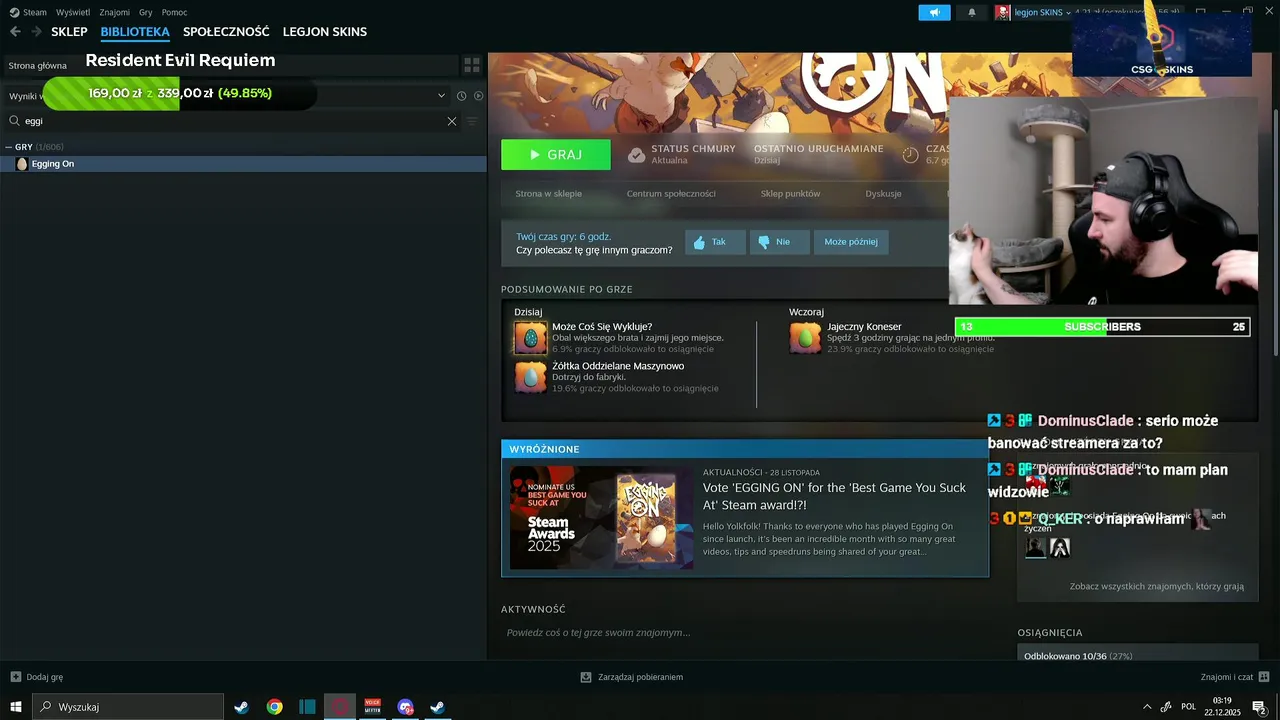Open the Gry menu
Screen dimensions: 1280x720
(146, 12)
